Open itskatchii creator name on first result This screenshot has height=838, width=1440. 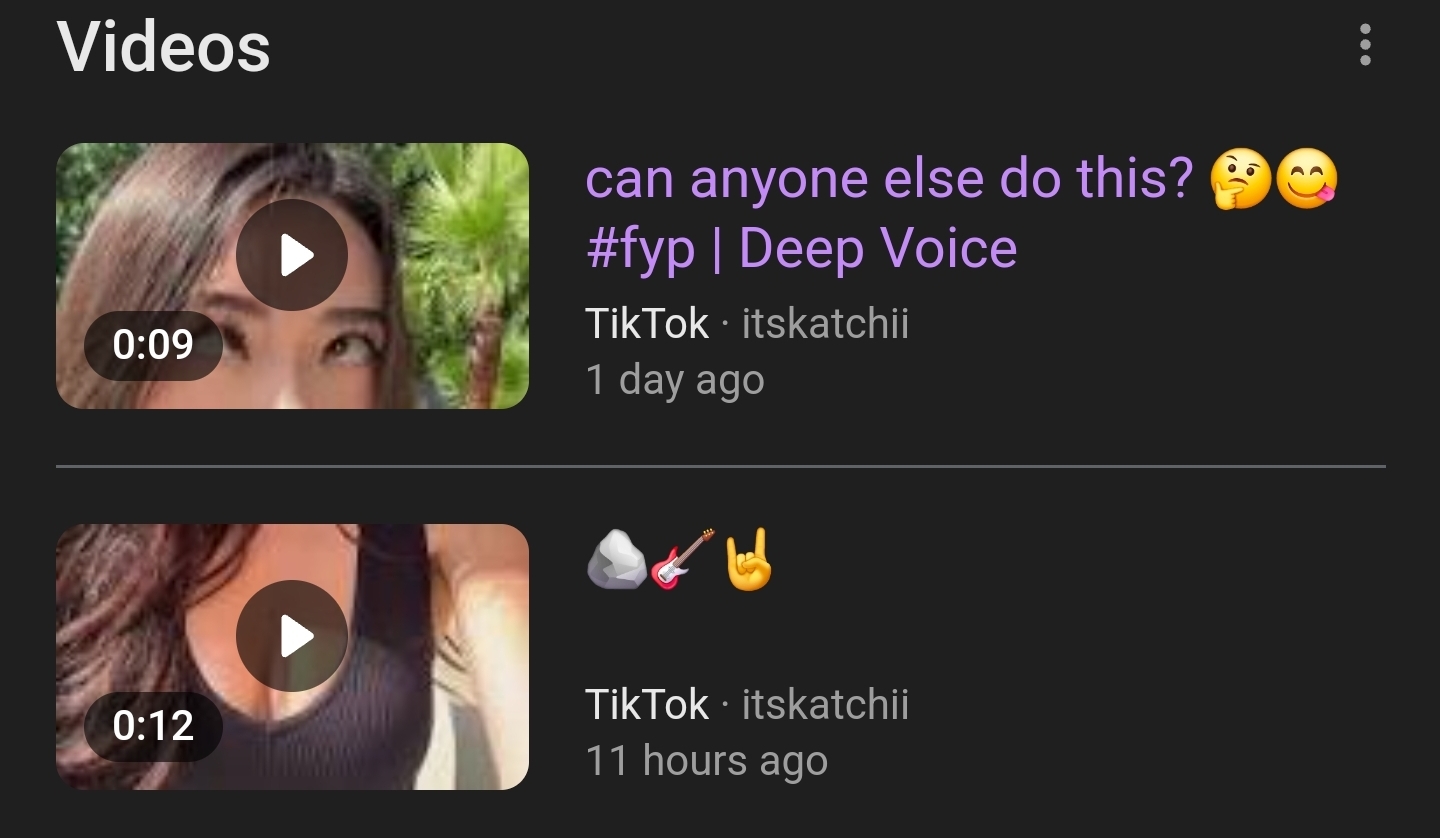pos(825,324)
